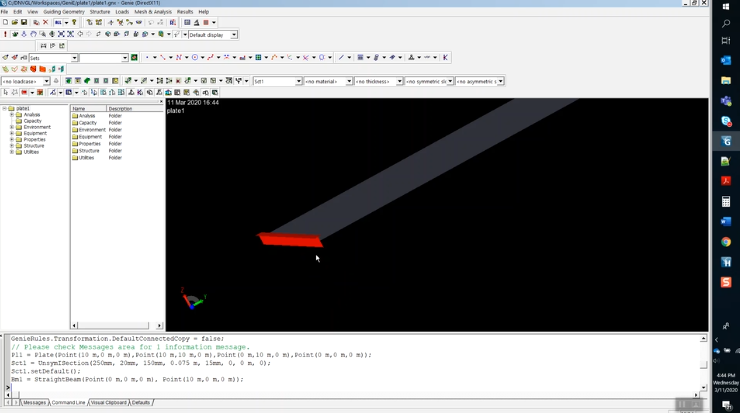Click the Name column header
740x413 pixels.
click(x=88, y=109)
